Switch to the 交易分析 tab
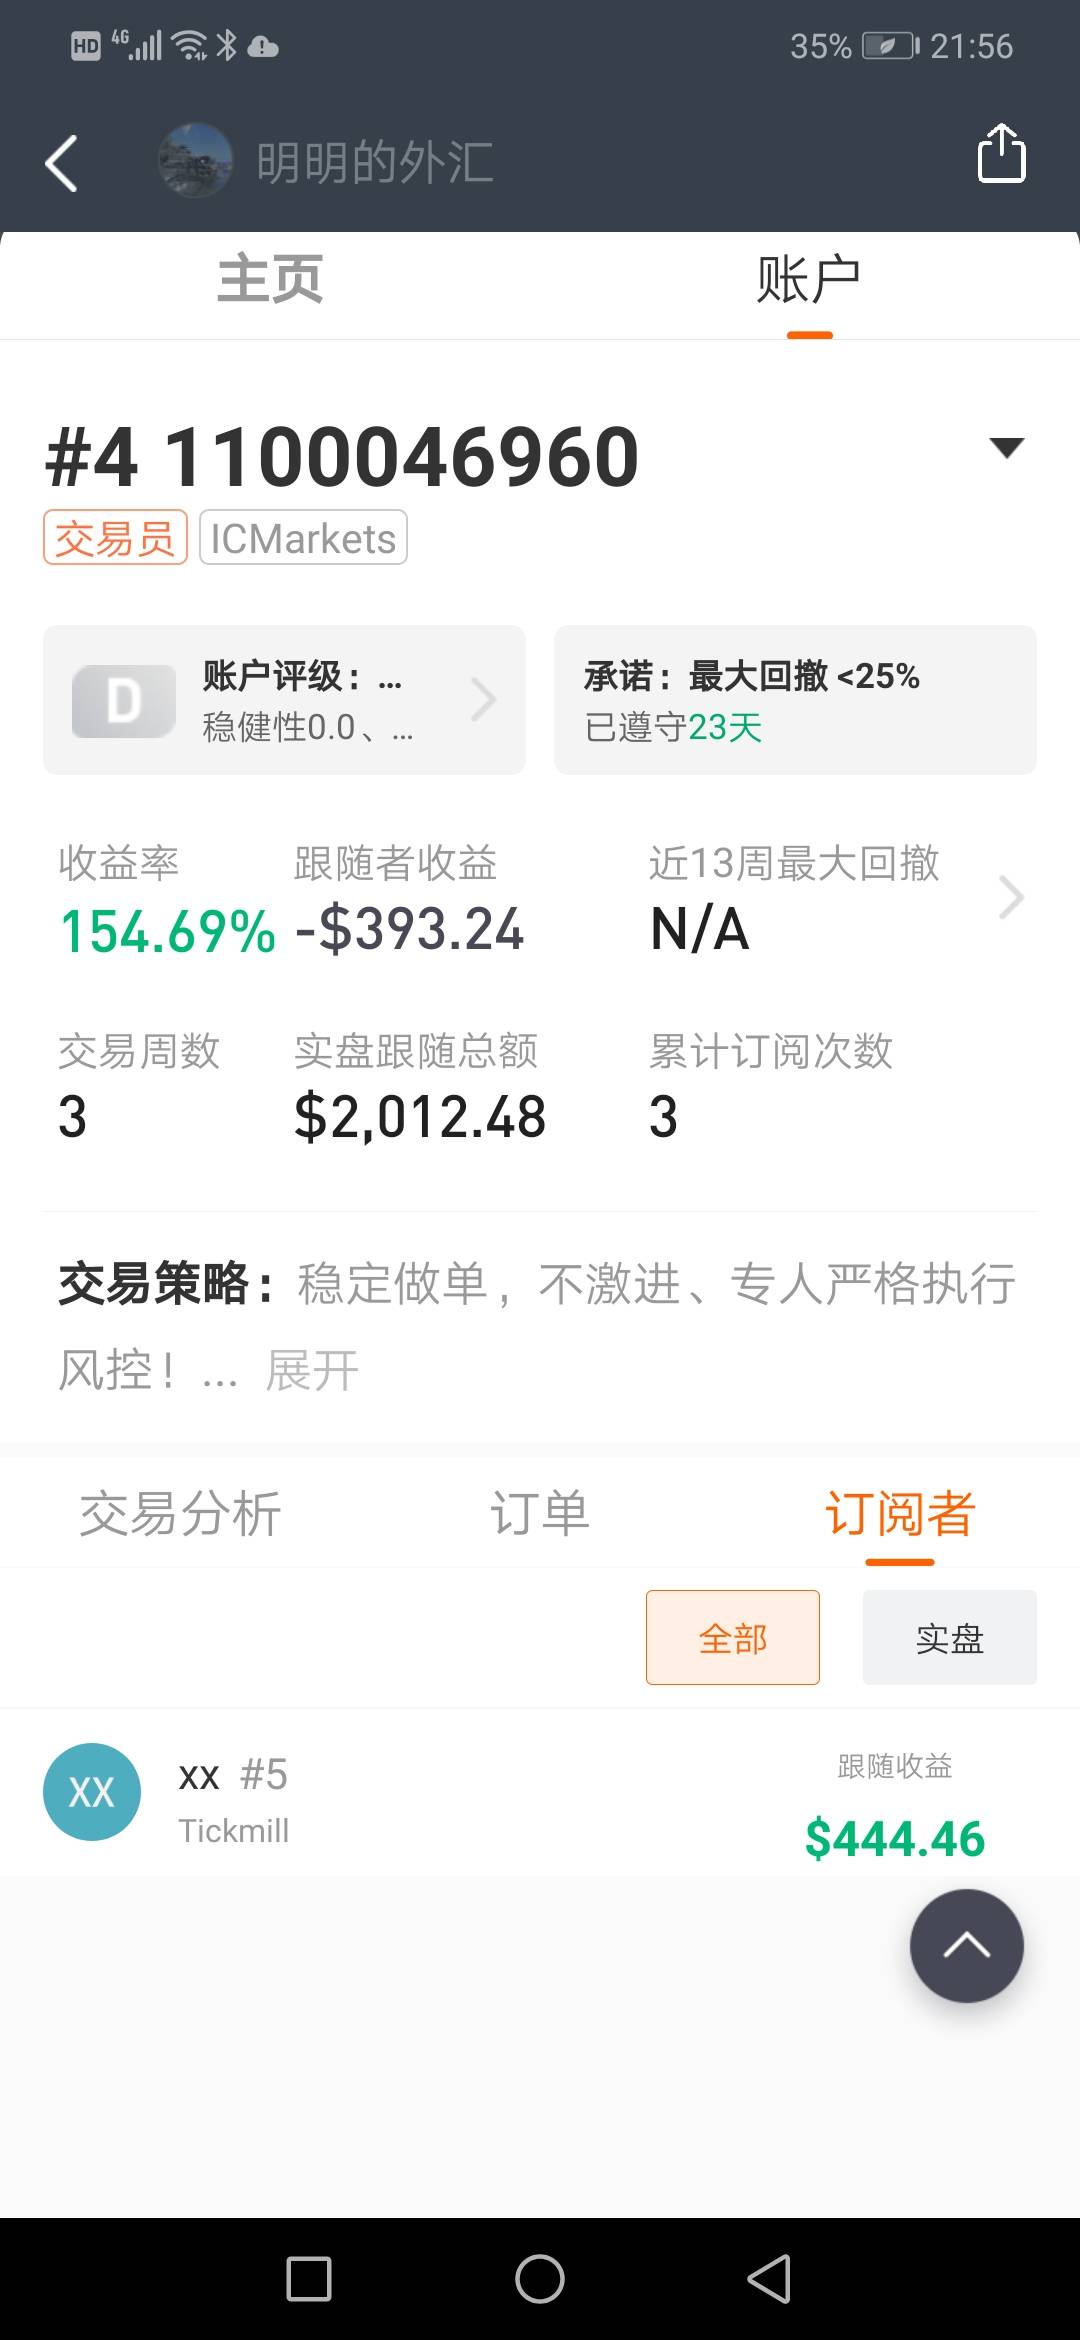 pos(180,1513)
